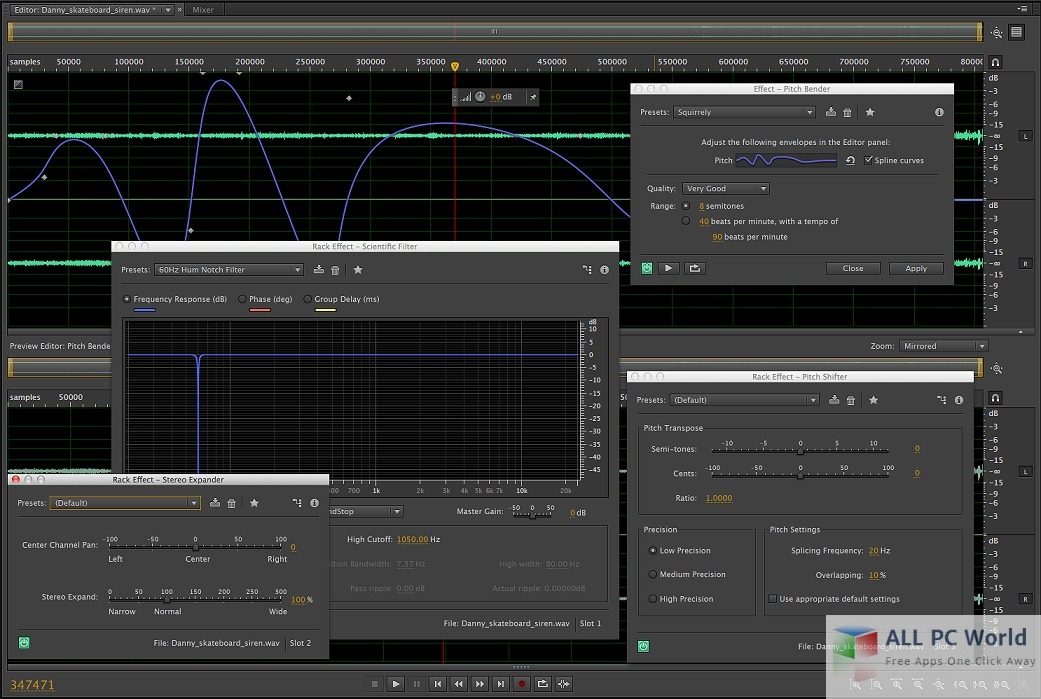This screenshot has width=1041, height=699.
Task: Channel map icon in Scientific Filter window
Action: click(x=587, y=270)
